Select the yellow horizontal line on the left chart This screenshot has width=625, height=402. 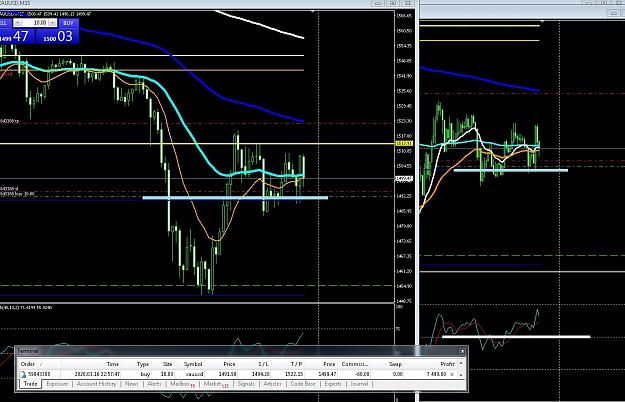point(197,143)
